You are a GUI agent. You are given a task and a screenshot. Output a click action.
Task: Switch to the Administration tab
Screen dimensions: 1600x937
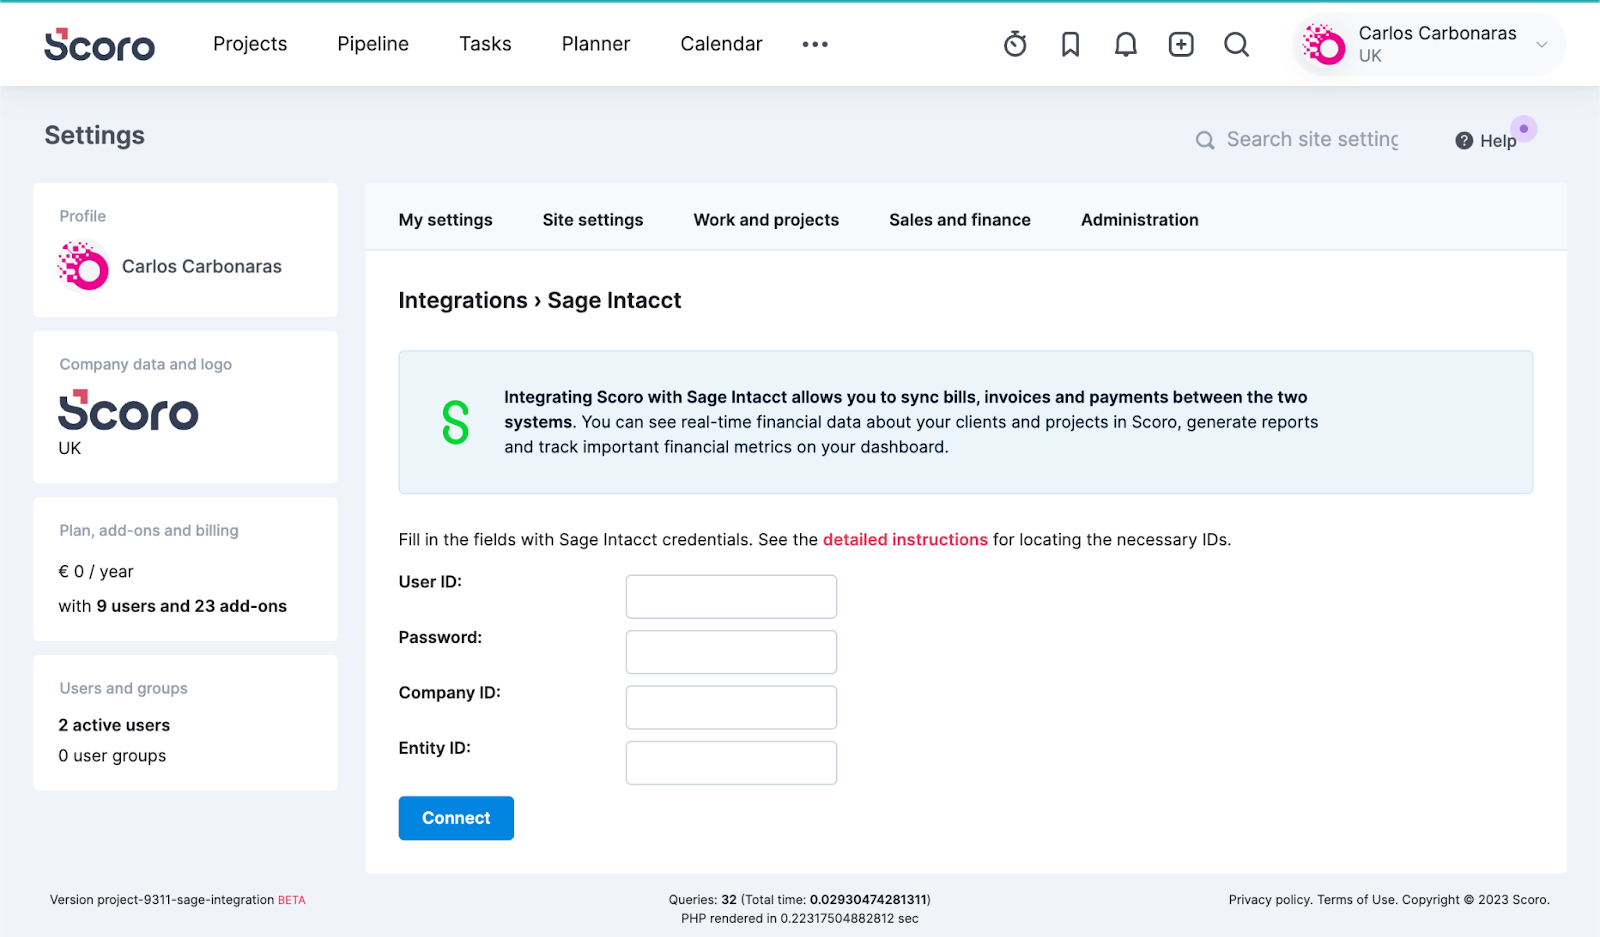(1139, 220)
